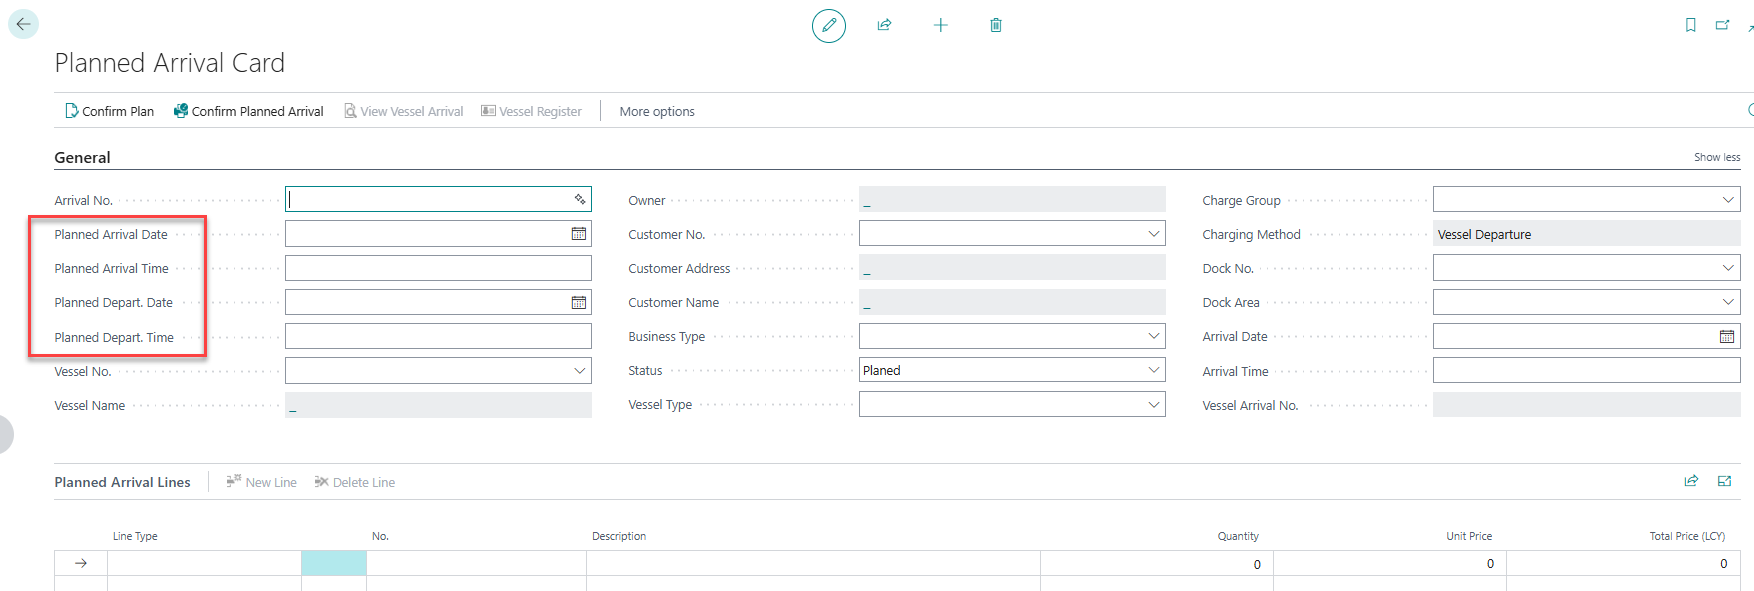Expand the Vessel No. dropdown
The width and height of the screenshot is (1754, 591).
(x=579, y=371)
